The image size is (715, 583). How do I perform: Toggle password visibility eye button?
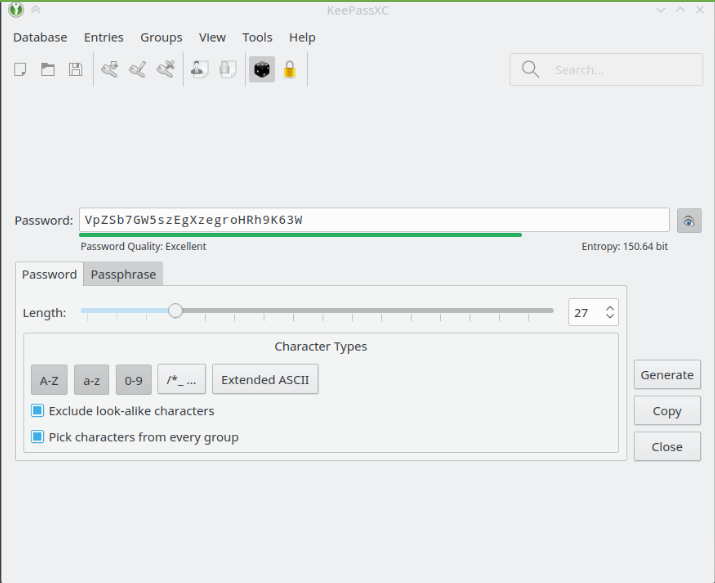coord(689,221)
